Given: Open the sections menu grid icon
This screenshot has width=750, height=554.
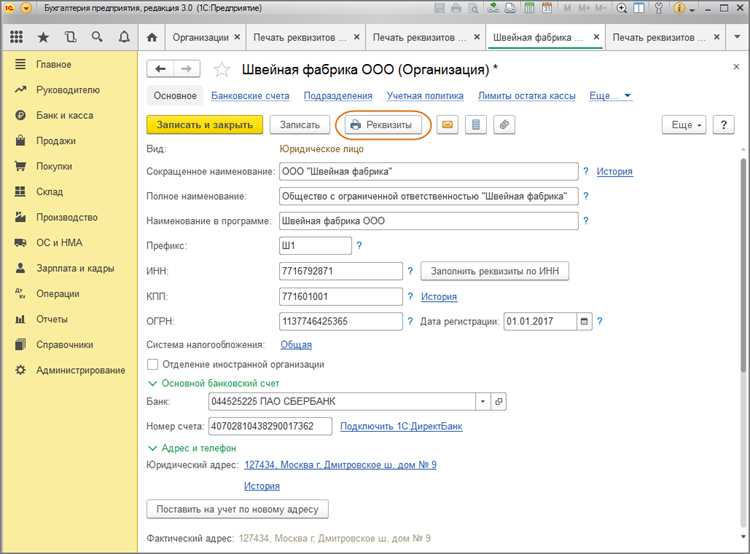Looking at the screenshot, I should tap(16, 37).
